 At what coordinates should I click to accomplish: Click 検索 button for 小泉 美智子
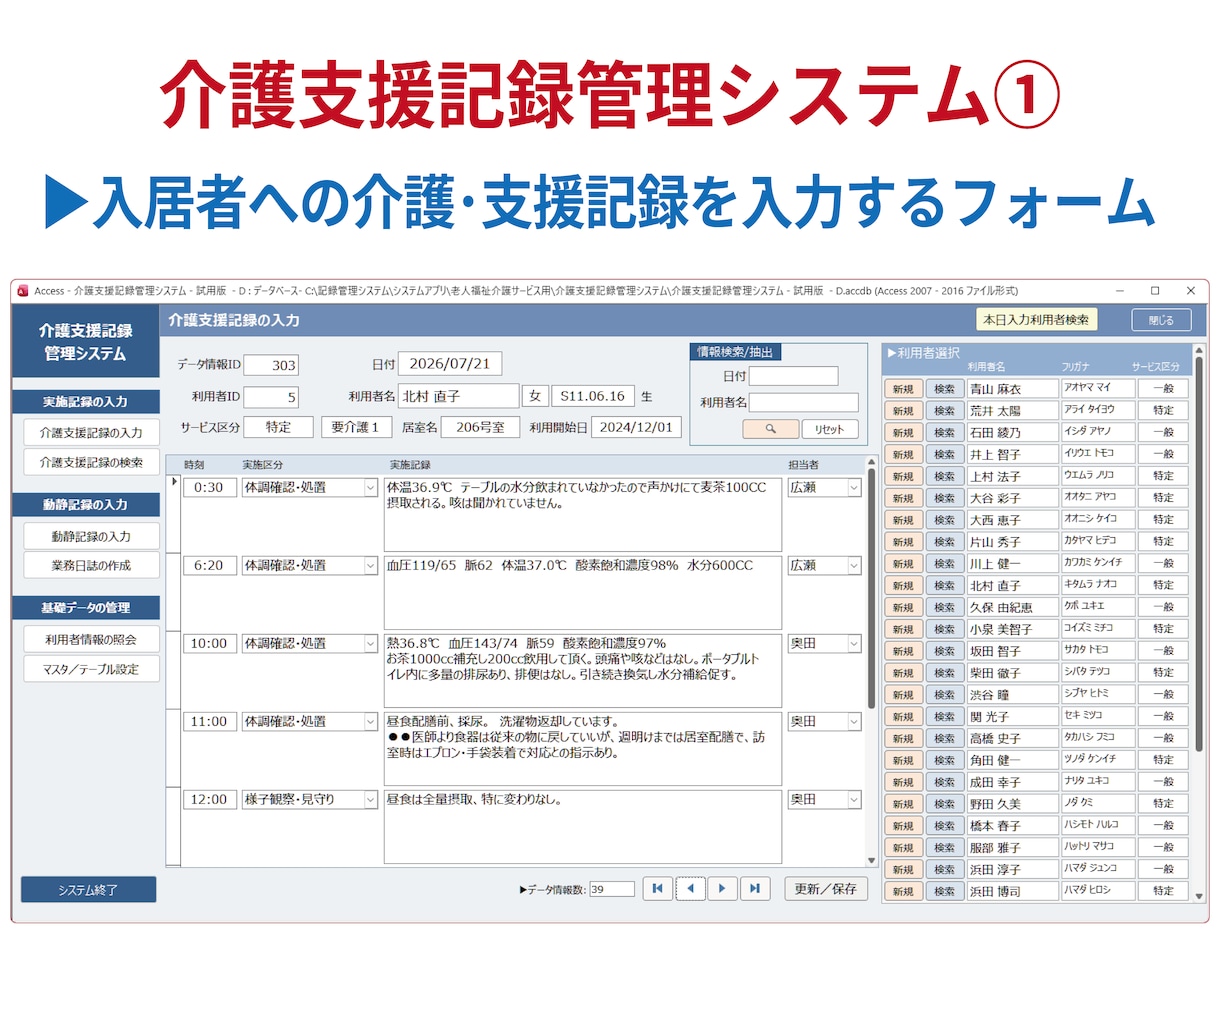pyautogui.click(x=944, y=629)
